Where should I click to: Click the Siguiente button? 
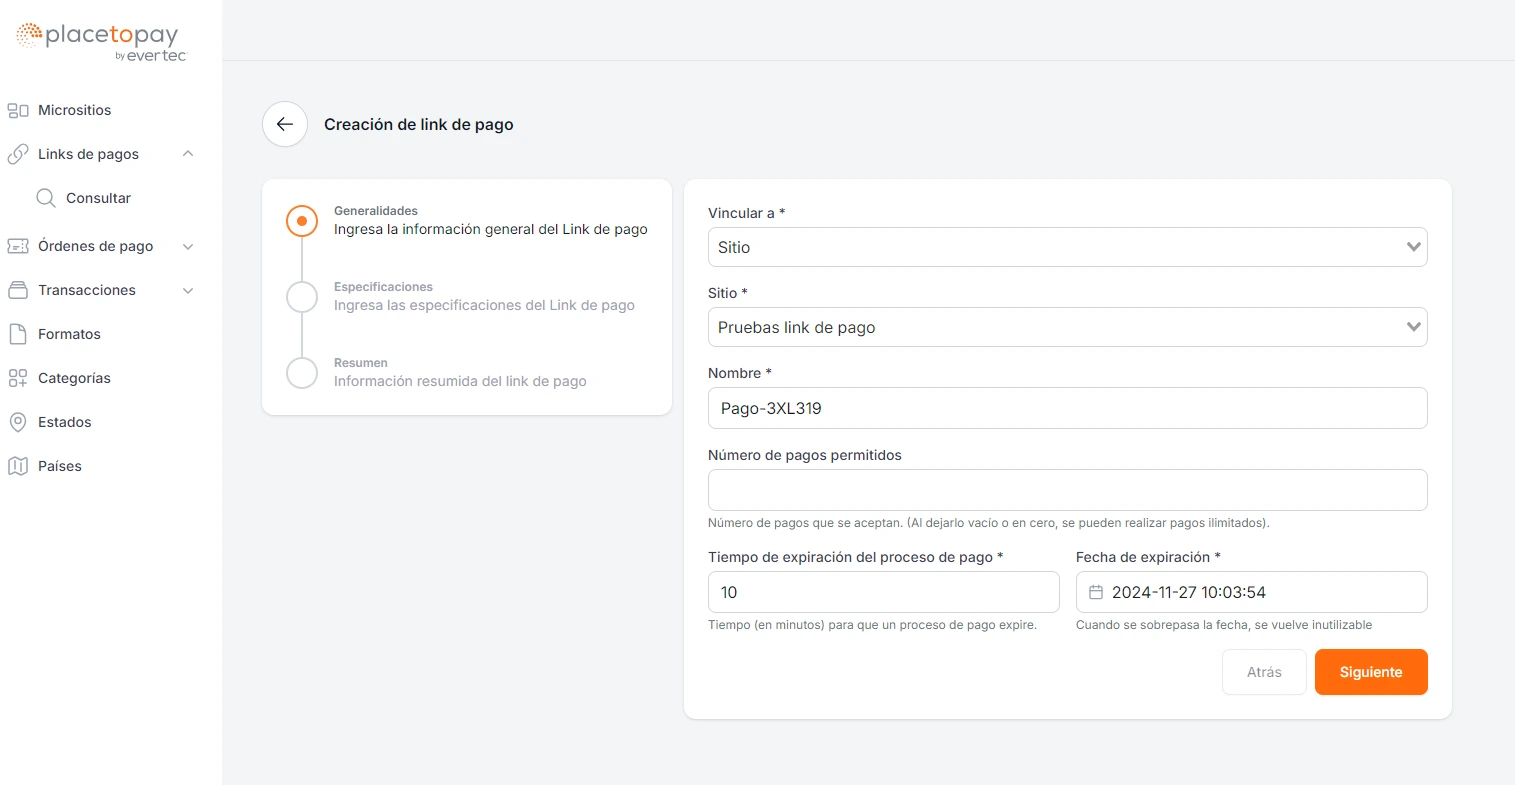click(x=1371, y=672)
